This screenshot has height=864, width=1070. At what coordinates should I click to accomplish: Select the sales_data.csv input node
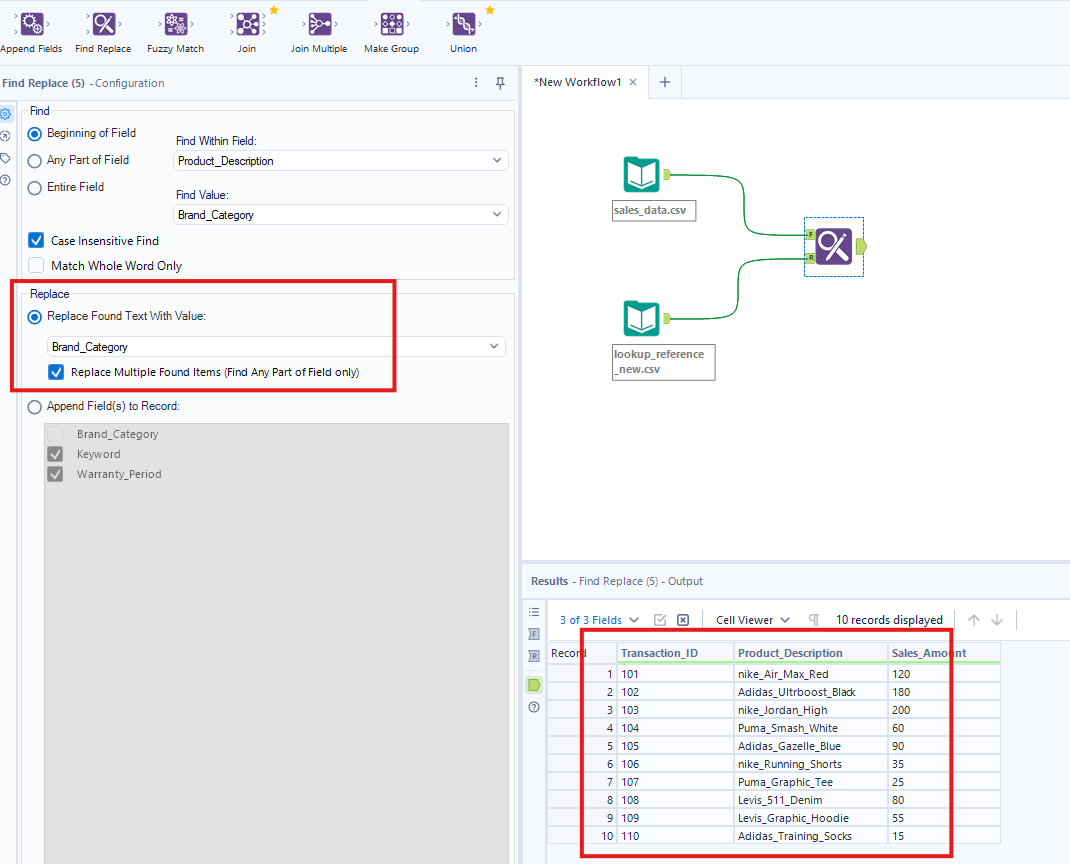click(641, 175)
